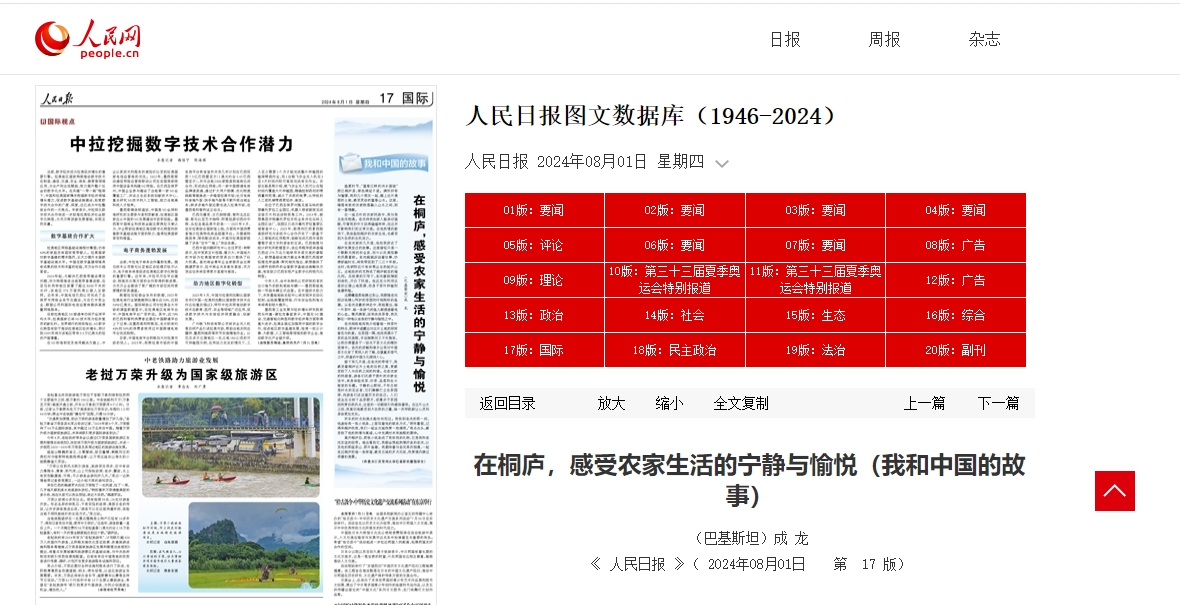Select page 16版: 综合

(956, 315)
